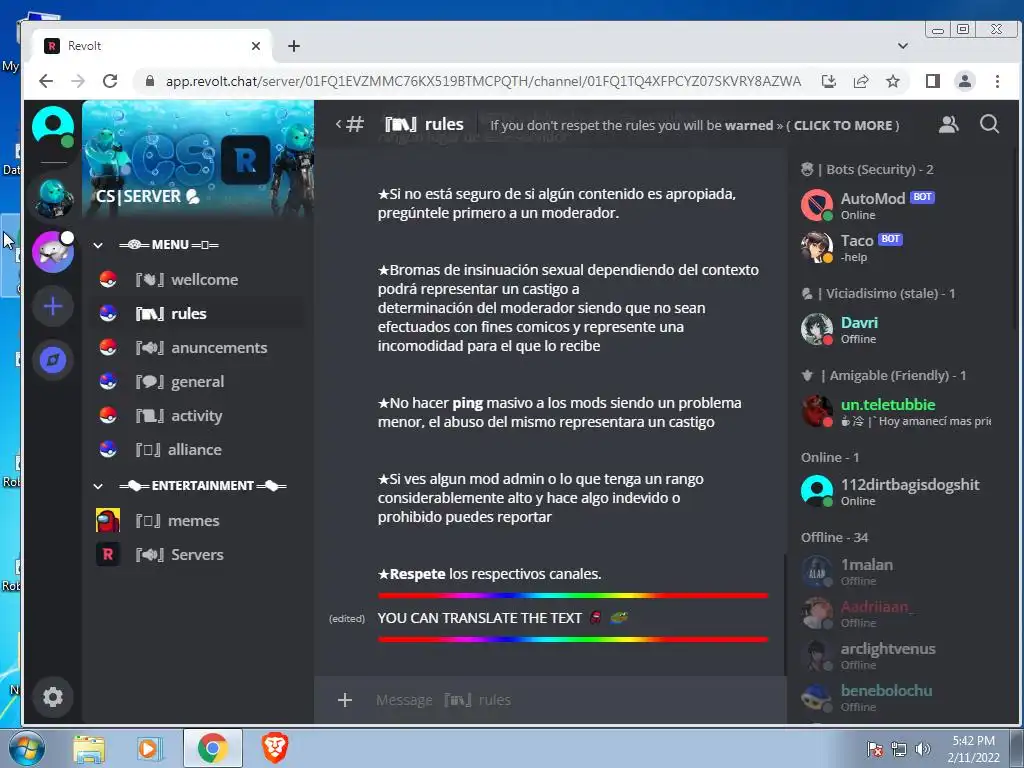The width and height of the screenshot is (1024, 768).
Task: Open AutoMod bot profile
Action: 896,205
